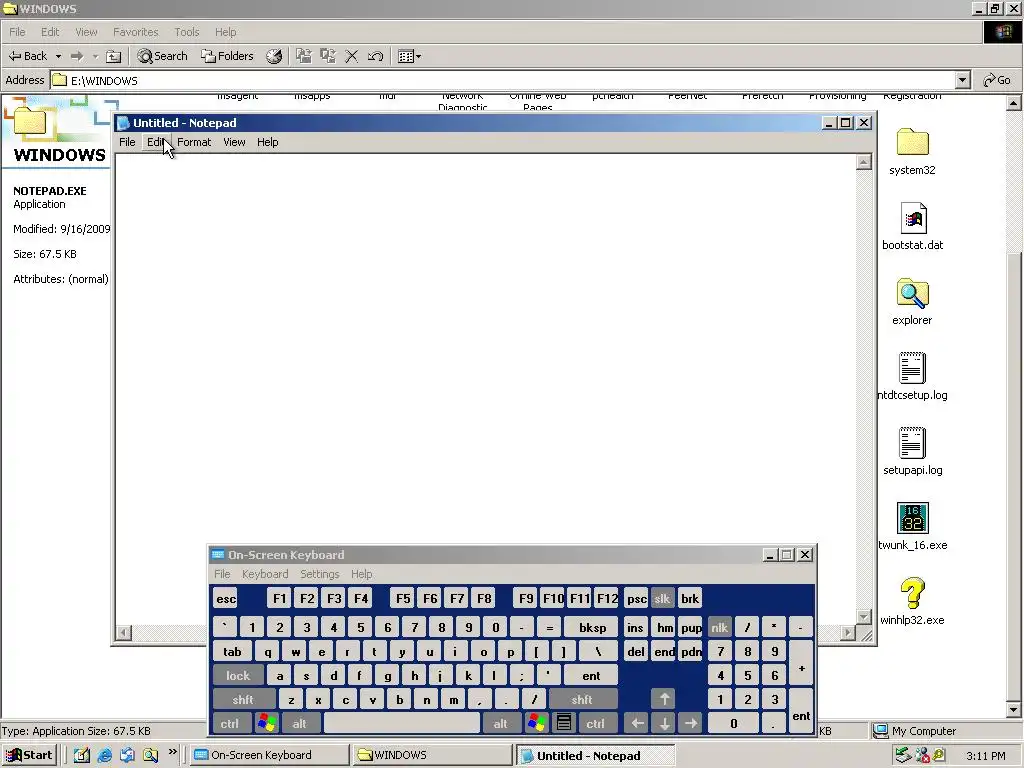Toggle the right alt key
This screenshot has width=1024, height=768.
(501, 723)
